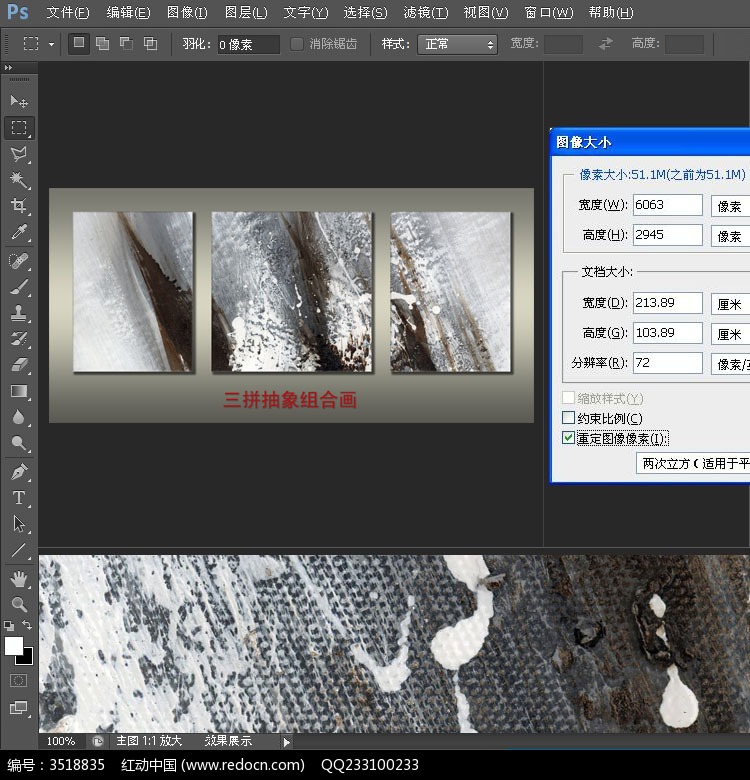Select the Brush tool

coord(19,287)
